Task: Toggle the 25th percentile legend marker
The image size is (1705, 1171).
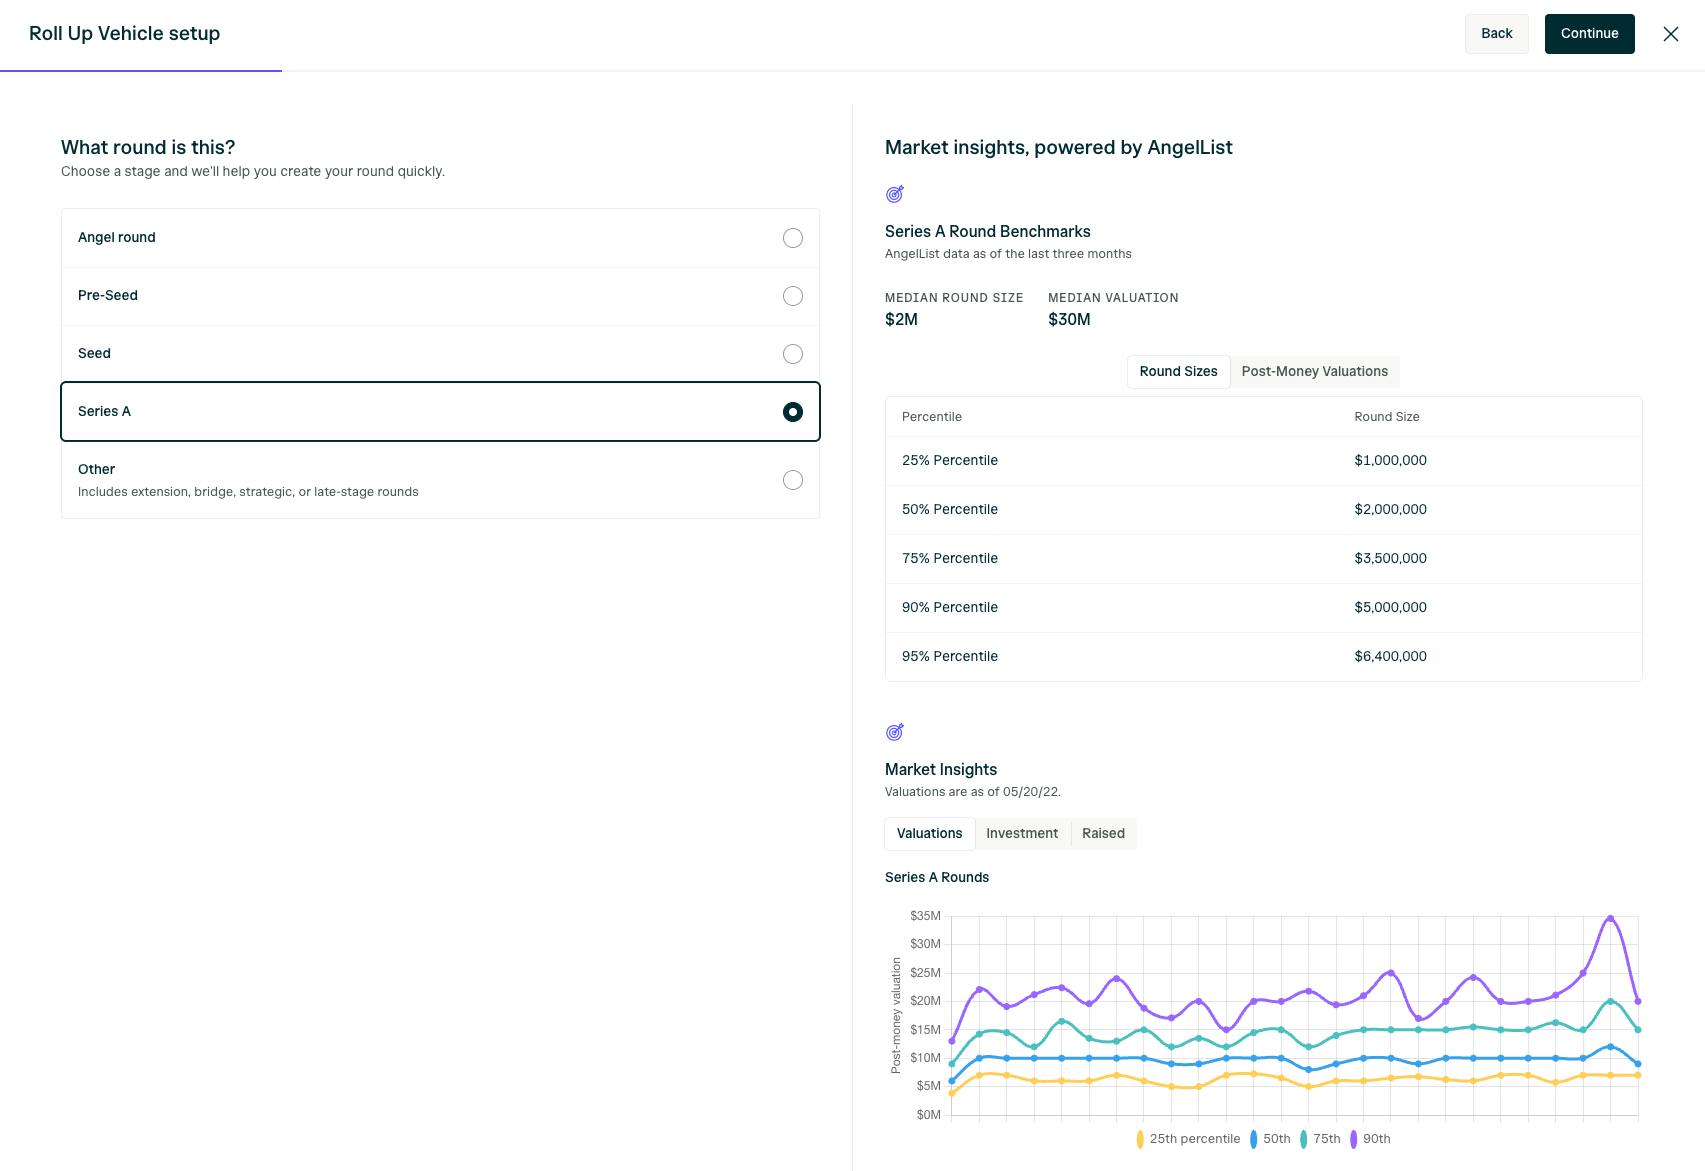Action: tap(1140, 1139)
